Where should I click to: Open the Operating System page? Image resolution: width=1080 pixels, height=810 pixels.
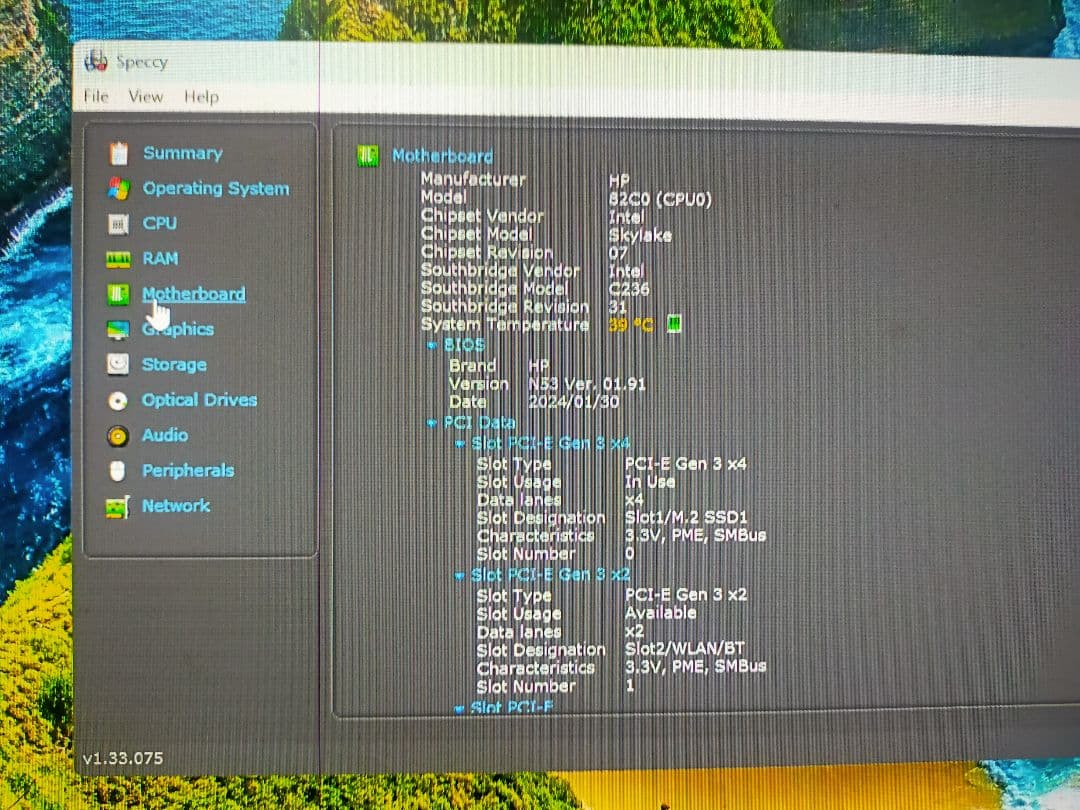click(216, 188)
